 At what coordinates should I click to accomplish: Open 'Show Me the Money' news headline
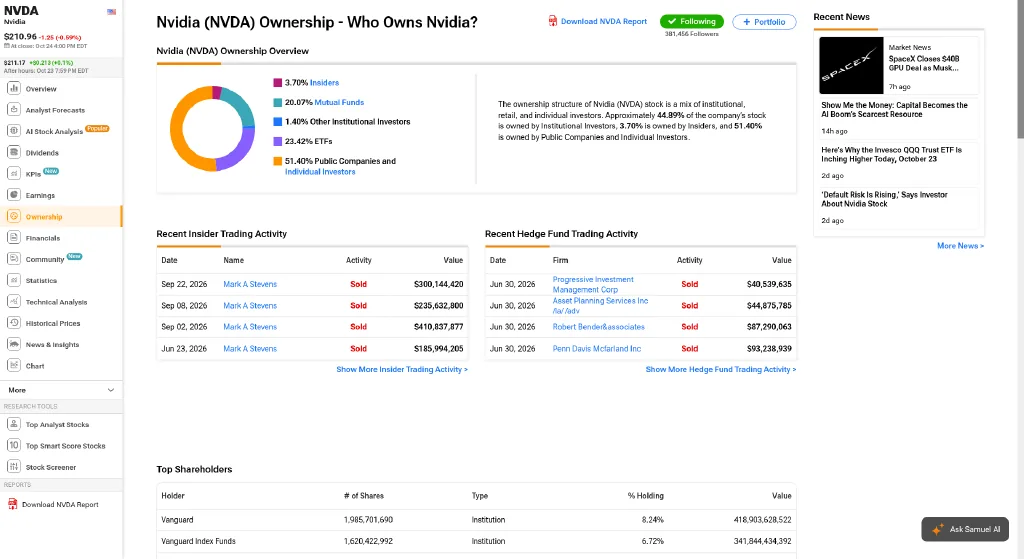[x=894, y=110]
